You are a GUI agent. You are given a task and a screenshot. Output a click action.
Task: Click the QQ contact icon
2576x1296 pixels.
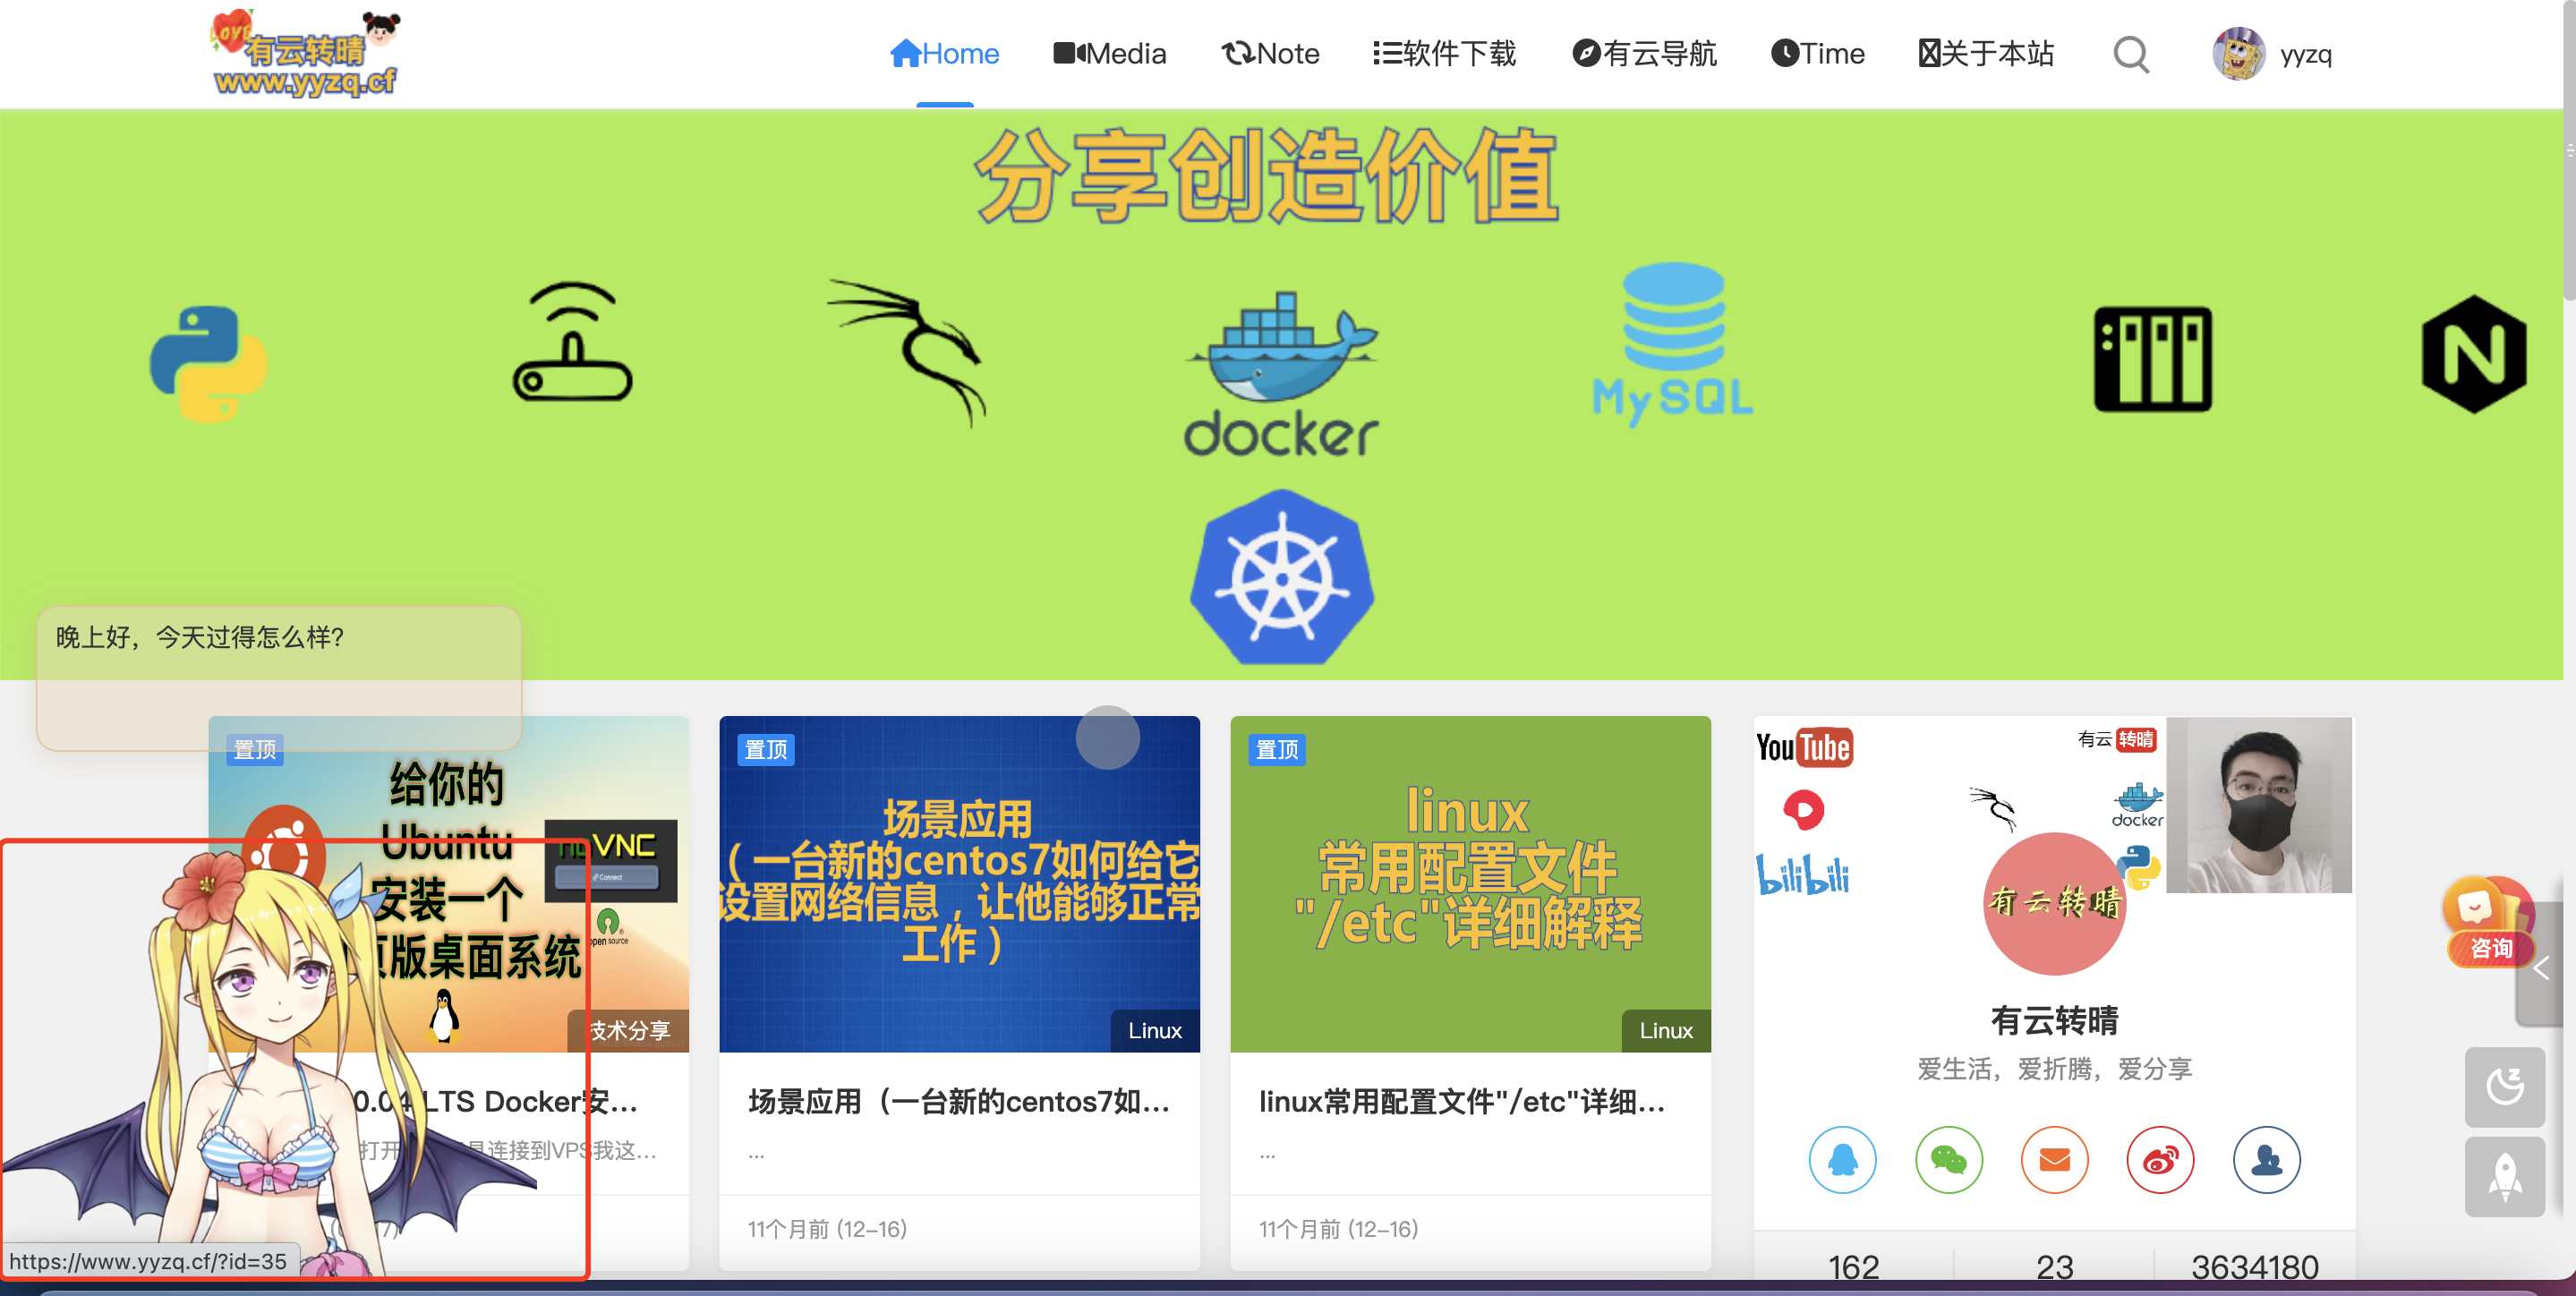[1842, 1160]
